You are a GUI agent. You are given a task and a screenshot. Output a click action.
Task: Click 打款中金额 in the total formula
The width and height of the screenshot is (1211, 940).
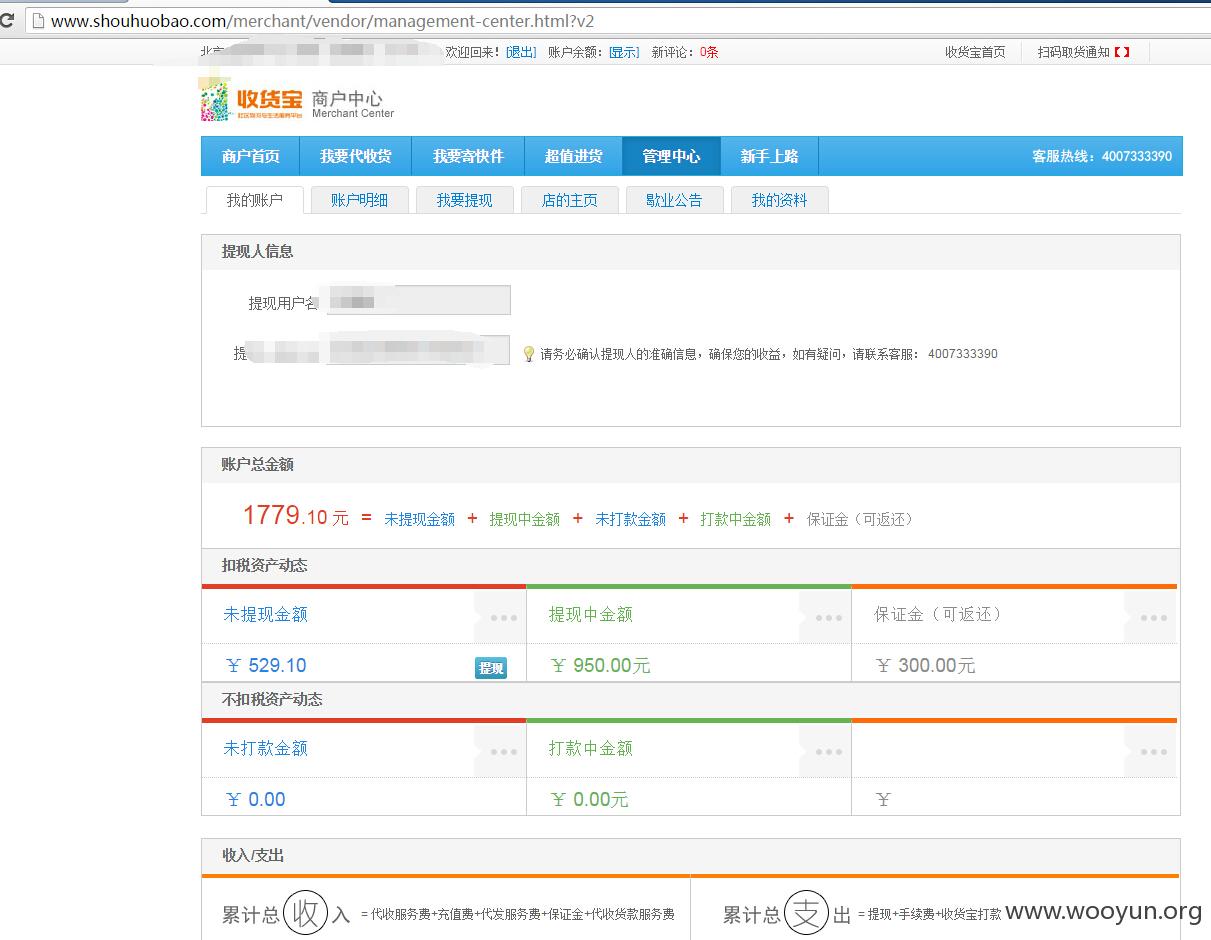pos(735,519)
